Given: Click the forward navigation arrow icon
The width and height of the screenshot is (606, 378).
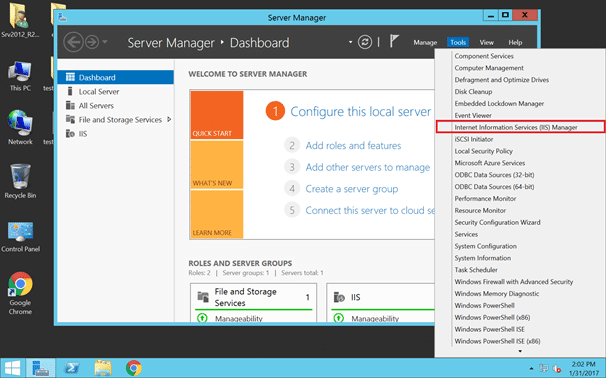Looking at the screenshot, I should click(92, 42).
